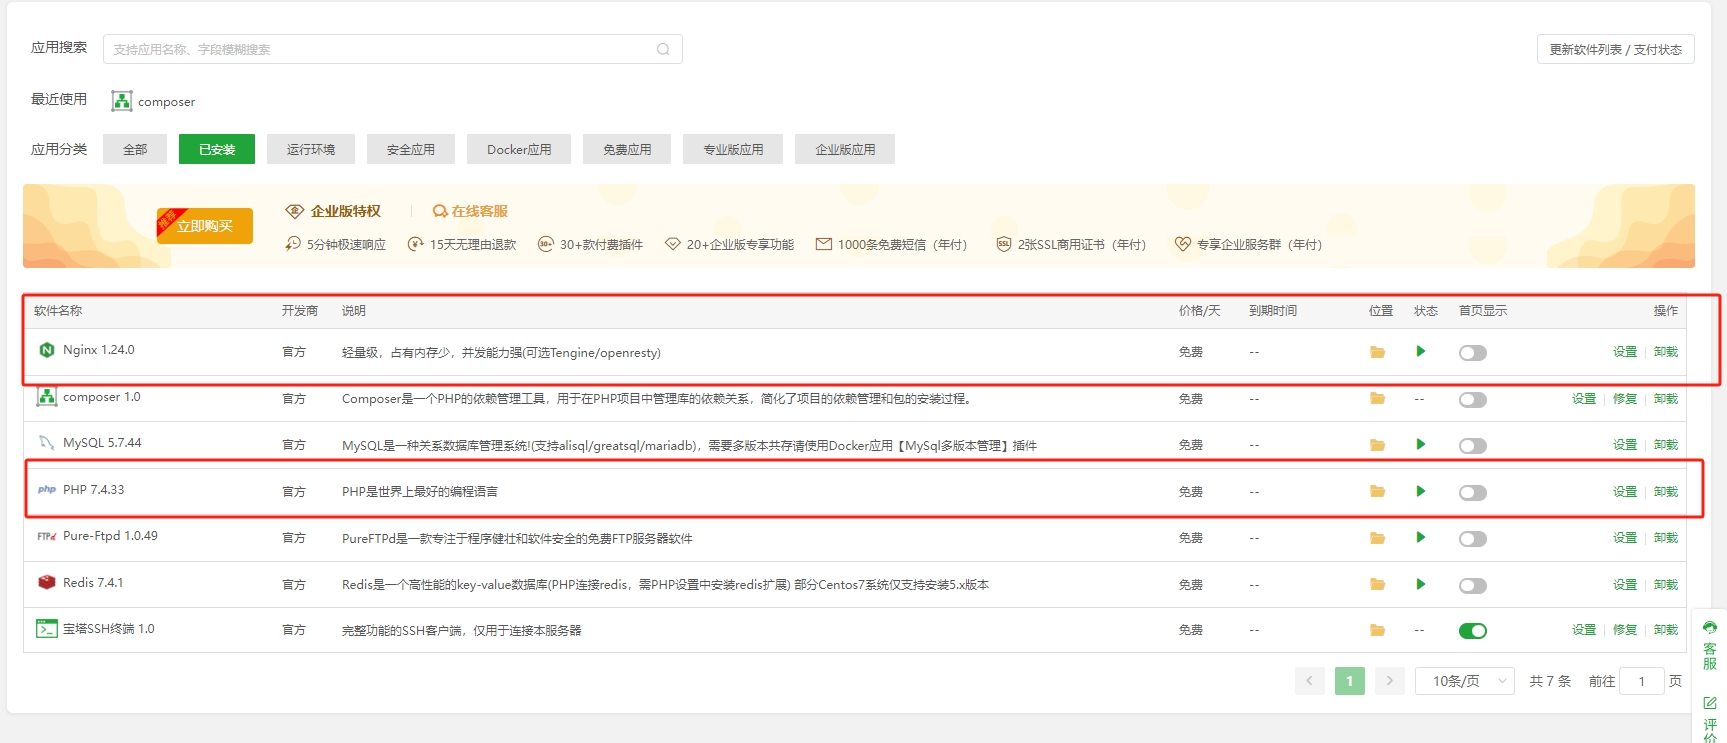The width and height of the screenshot is (1727, 743).
Task: Click 更新软件列表 / 支付状态 button
Action: [x=1615, y=49]
